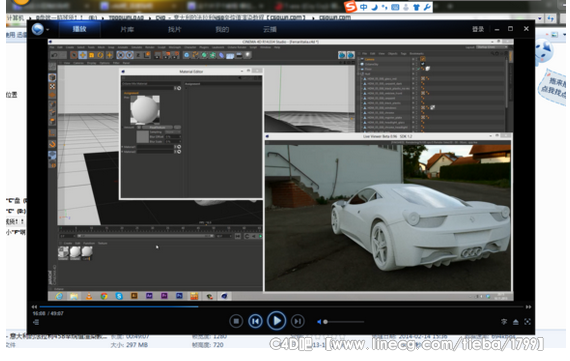Click the rewind arrows beside the progress bar
Screen dimensions: 570x361
click(34, 307)
